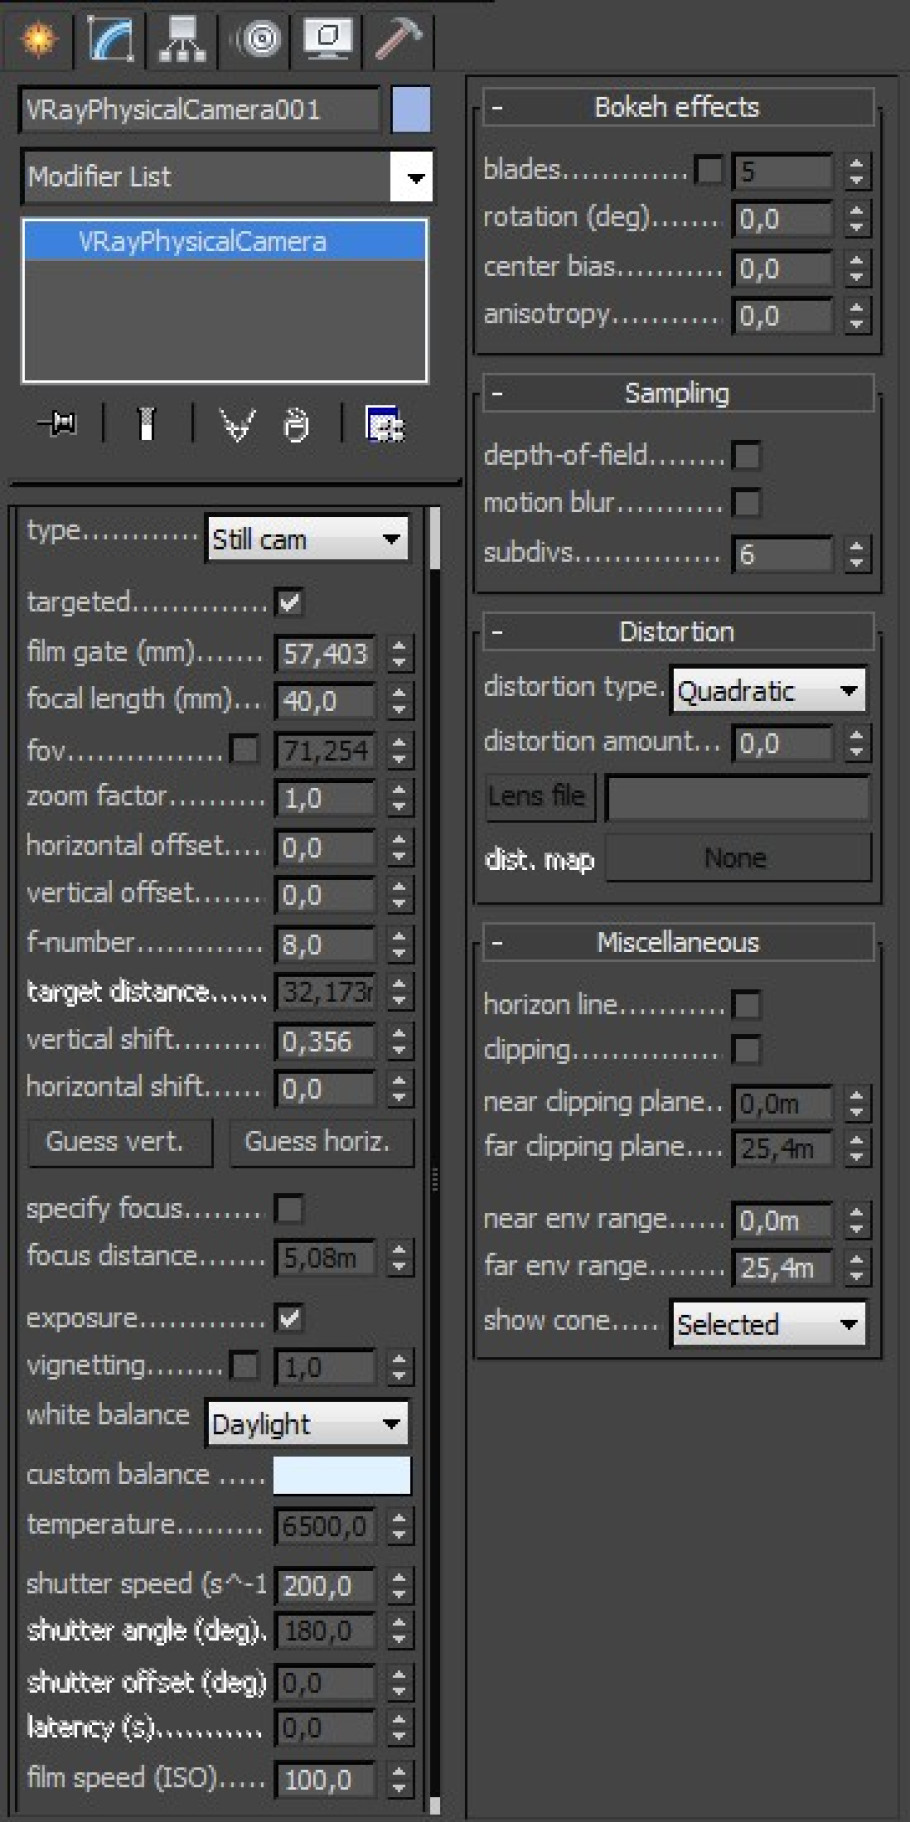Enable the vignetting checkbox

pos(244,1365)
